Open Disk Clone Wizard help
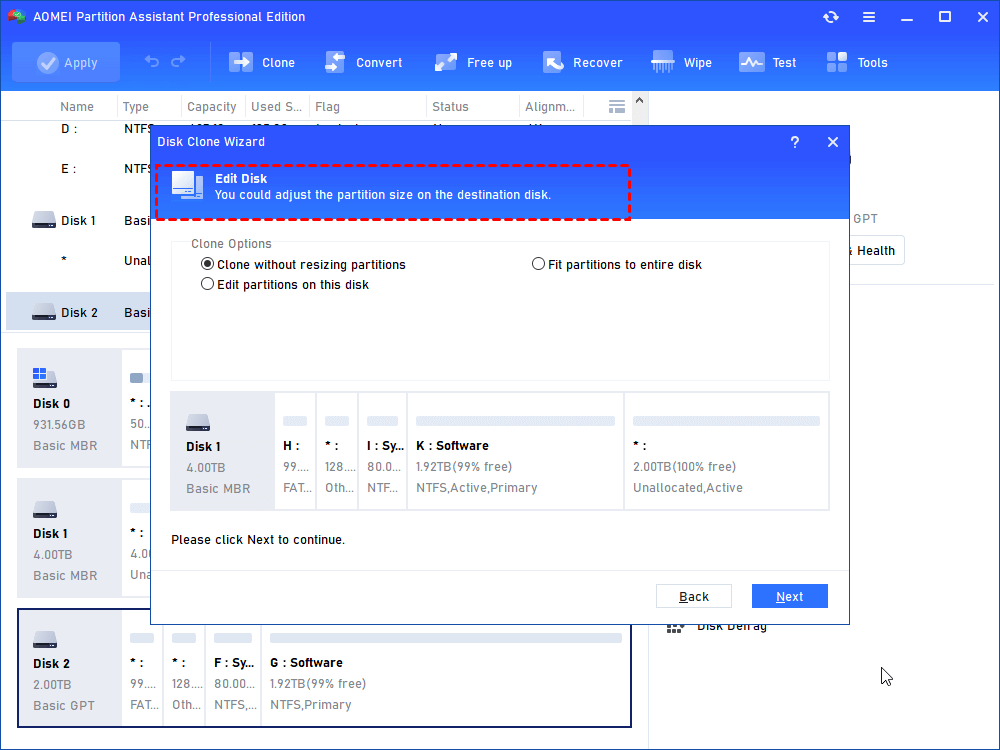The image size is (1000, 750). tap(795, 142)
